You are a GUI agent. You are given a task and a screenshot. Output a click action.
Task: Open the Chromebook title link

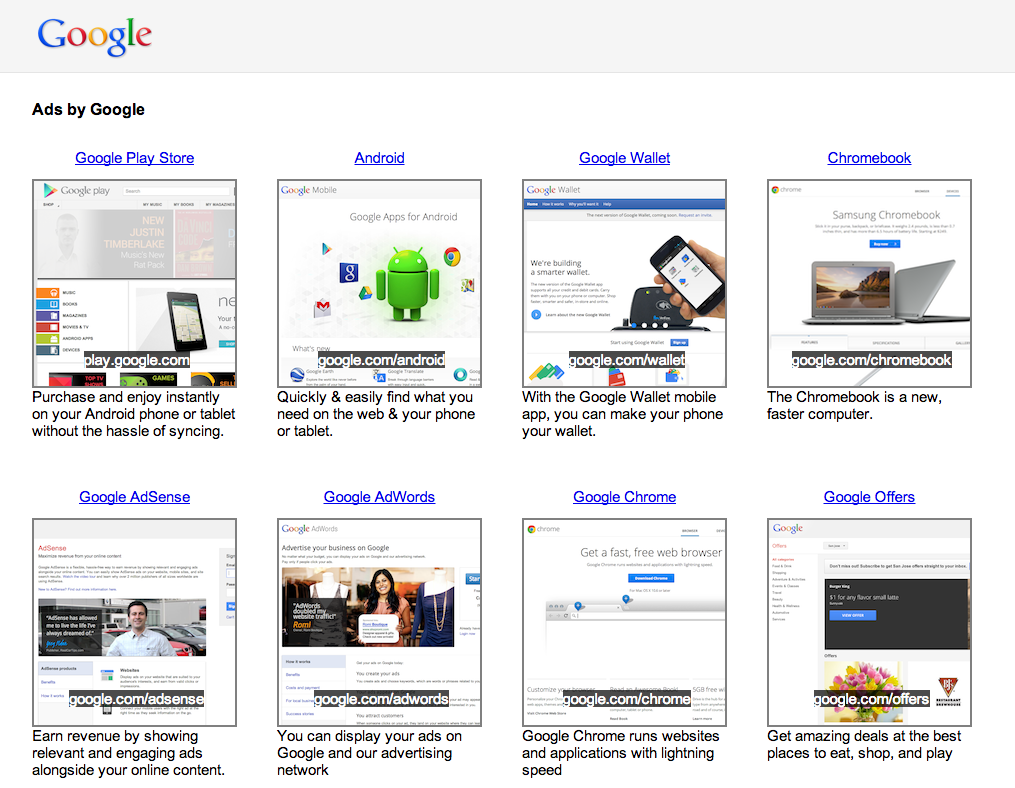(x=869, y=158)
